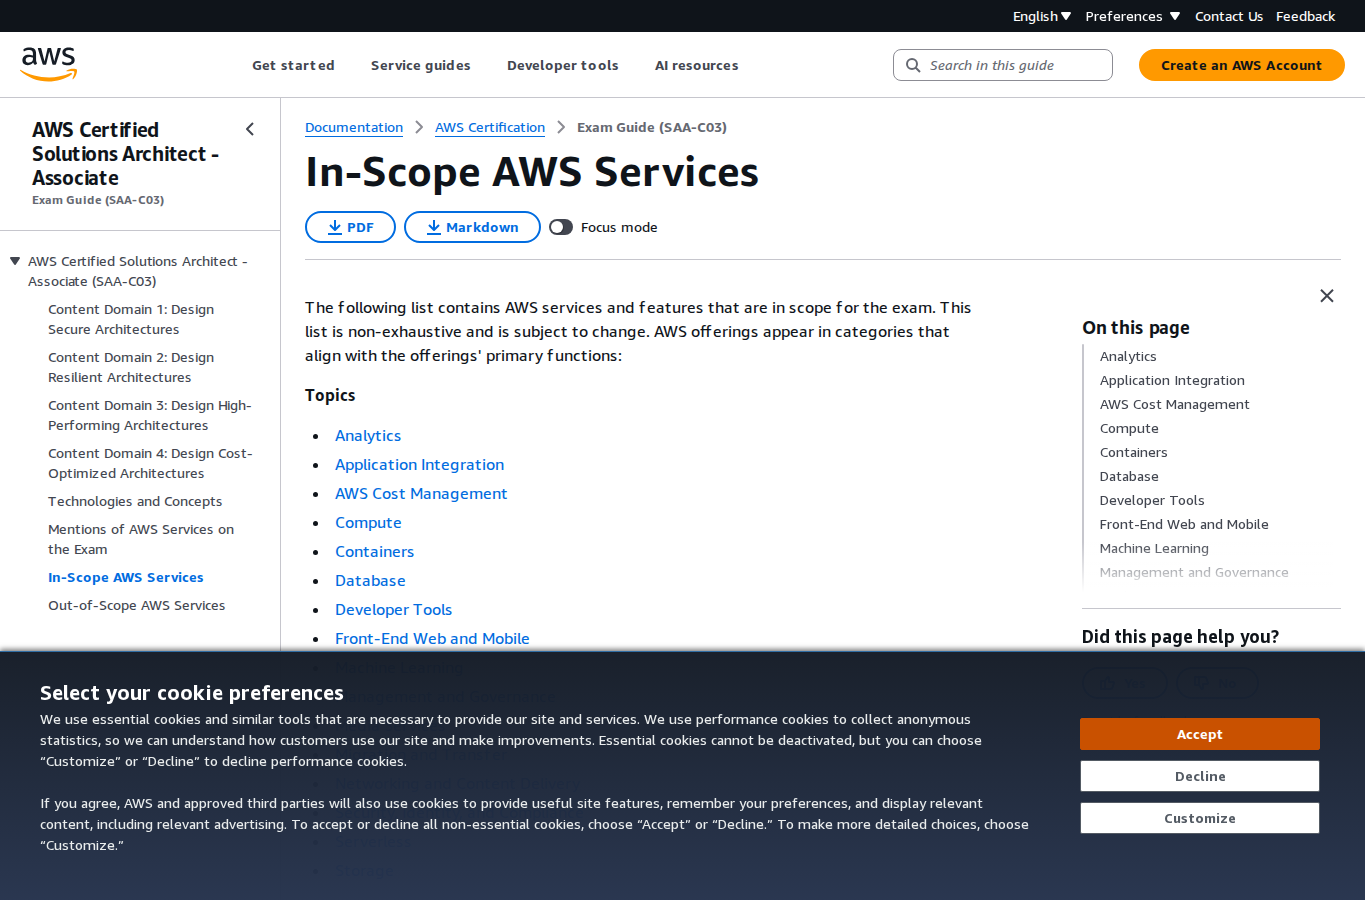Close the On this page panel
The width and height of the screenshot is (1365, 900).
tap(1327, 296)
